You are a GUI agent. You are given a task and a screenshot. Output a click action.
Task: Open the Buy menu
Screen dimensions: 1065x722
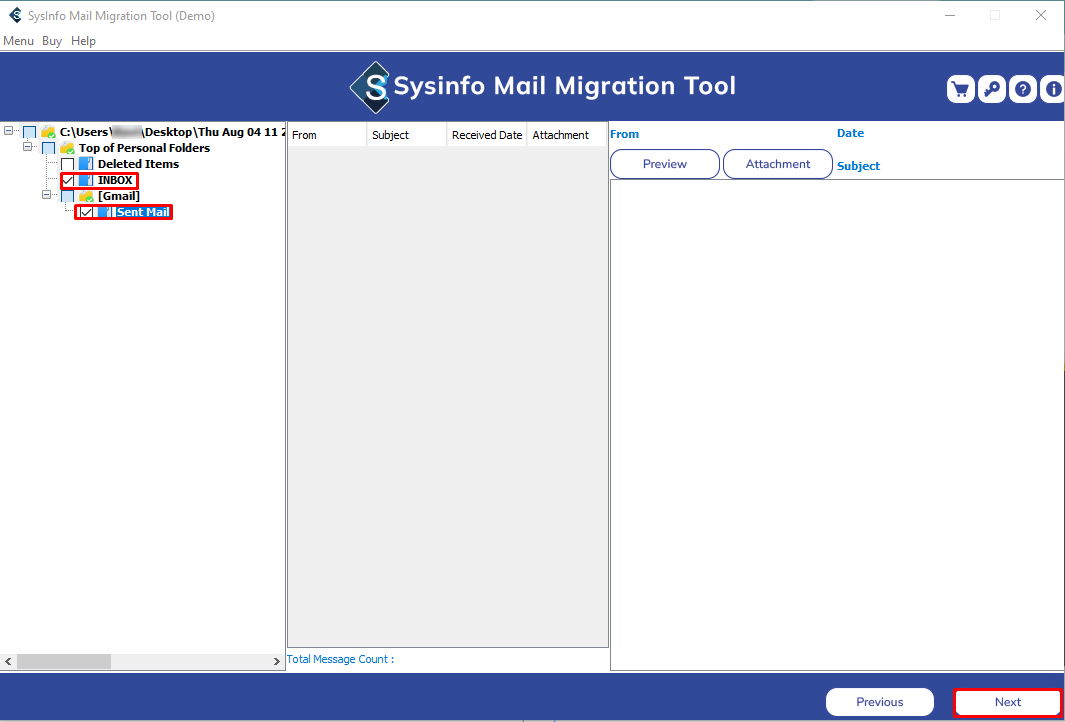pyautogui.click(x=52, y=41)
